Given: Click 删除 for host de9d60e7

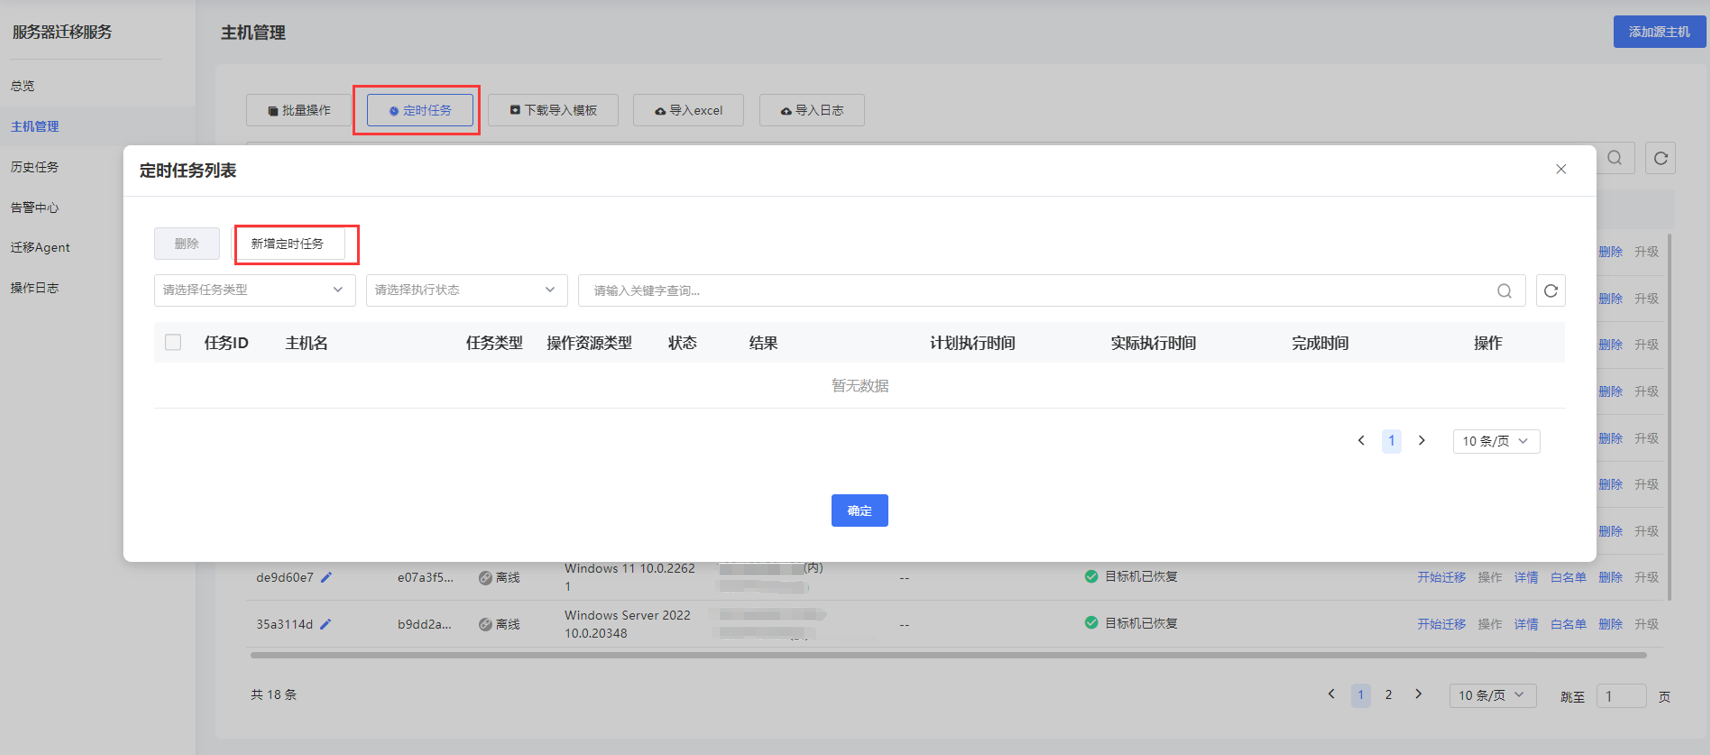Looking at the screenshot, I should coord(1610,577).
